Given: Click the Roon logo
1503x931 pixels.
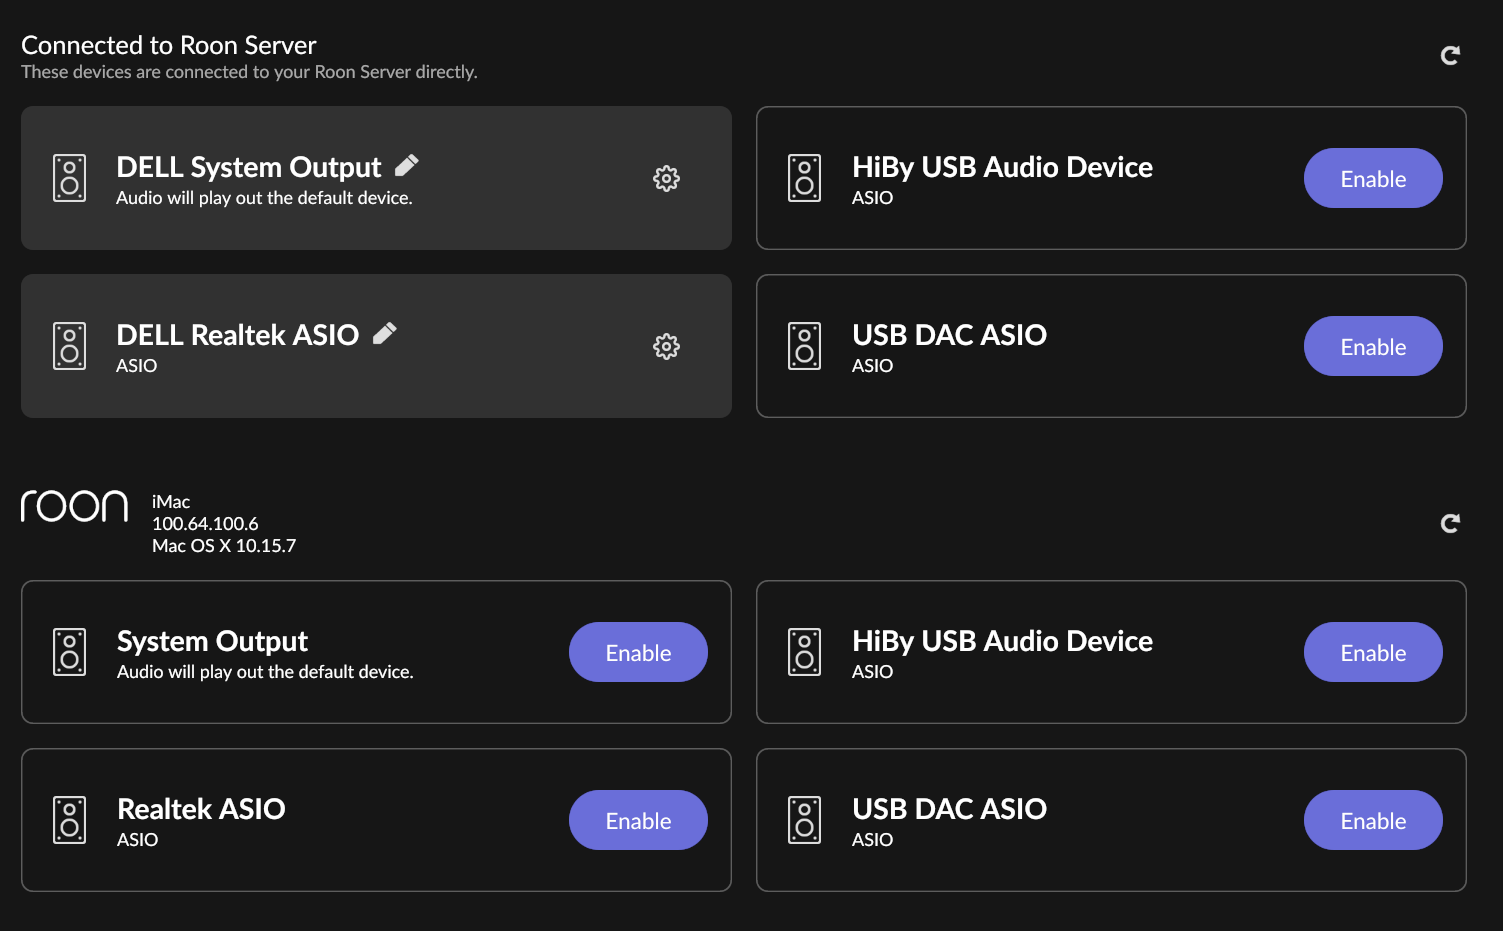Looking at the screenshot, I should [x=74, y=506].
